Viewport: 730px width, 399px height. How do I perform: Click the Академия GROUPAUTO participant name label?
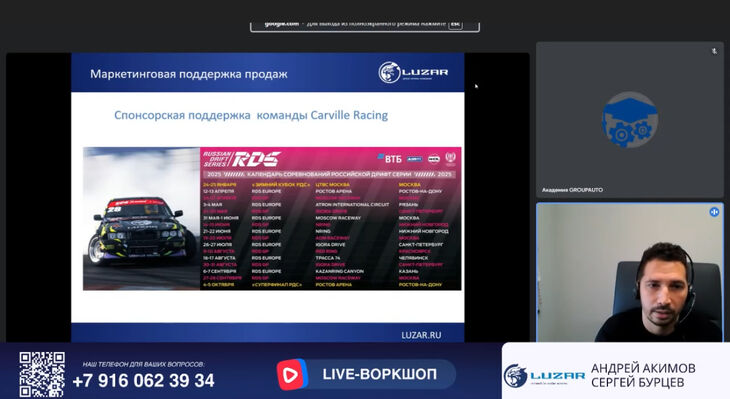(x=572, y=190)
